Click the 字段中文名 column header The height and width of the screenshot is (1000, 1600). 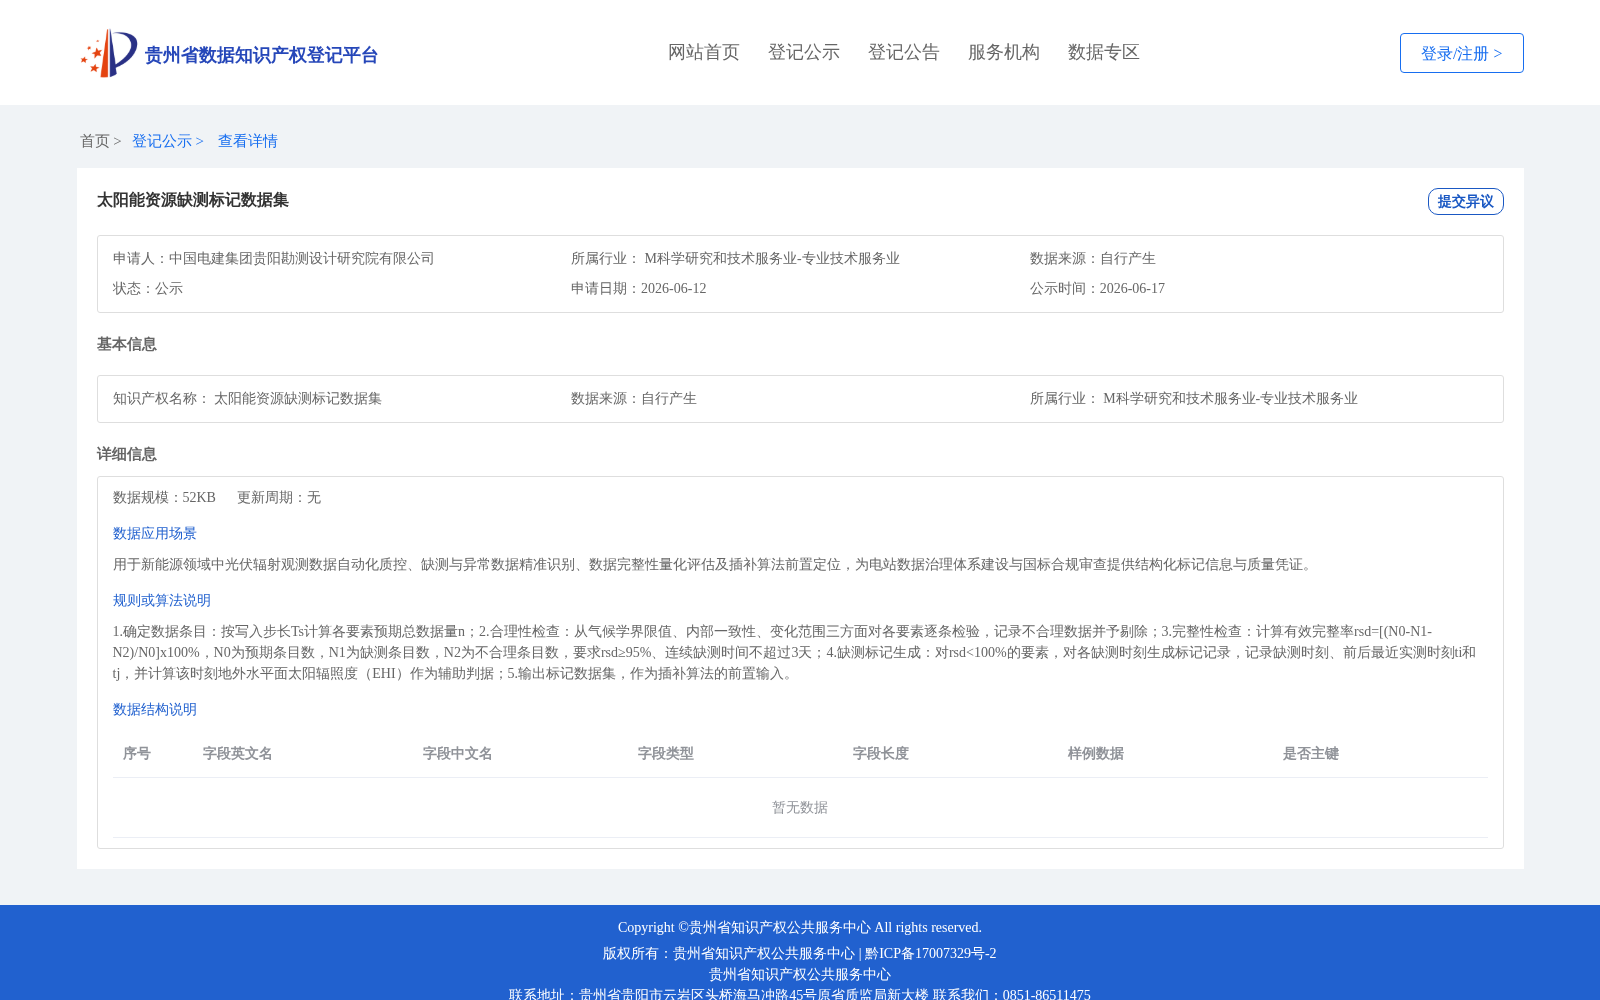pyautogui.click(x=458, y=753)
